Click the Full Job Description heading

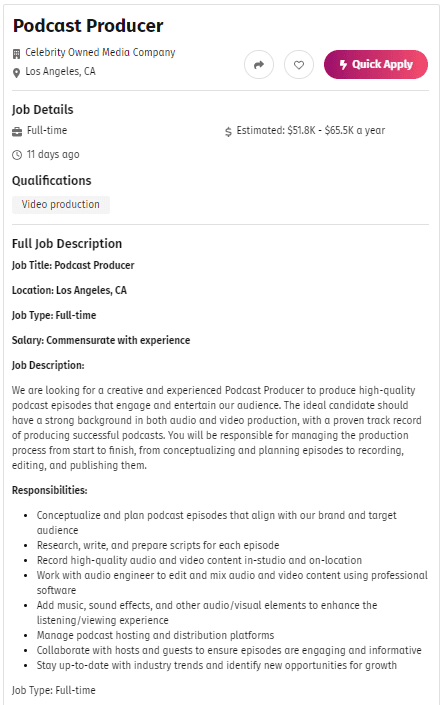pos(67,244)
